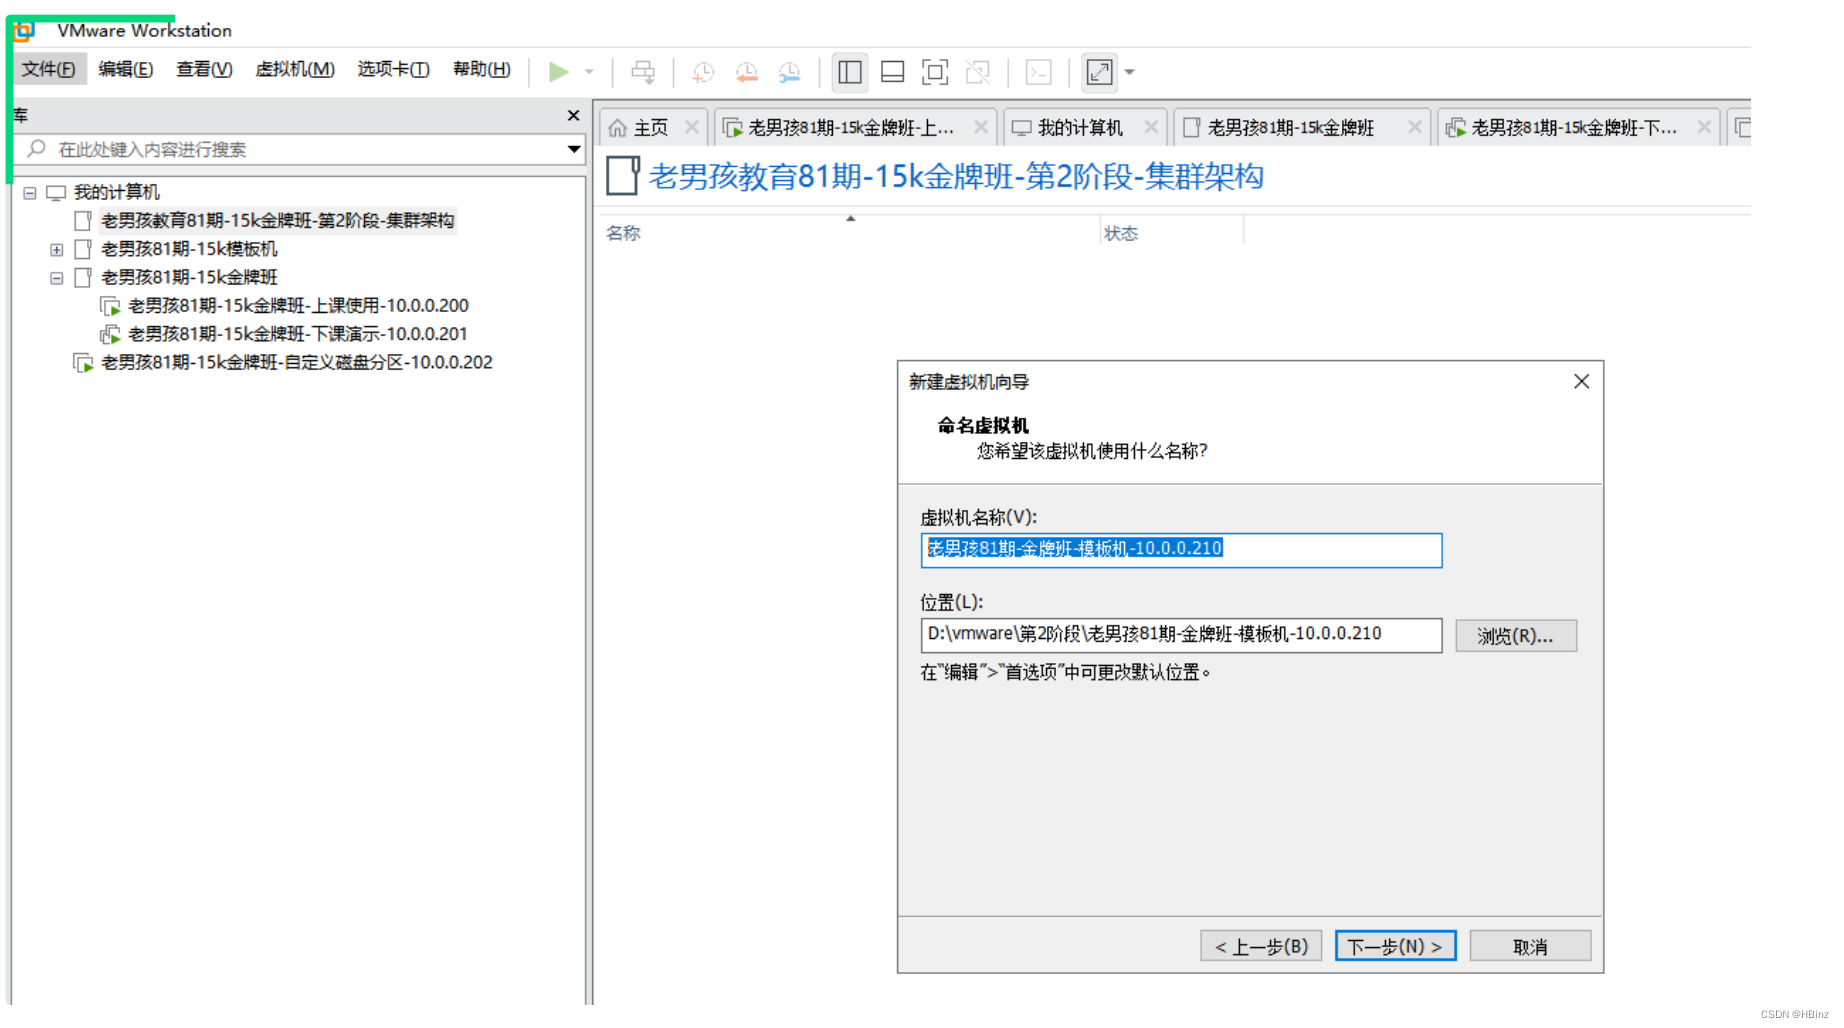Close the 老男孩81期-15k金牌班 tab
The height and width of the screenshot is (1028, 1844).
click(x=1415, y=127)
